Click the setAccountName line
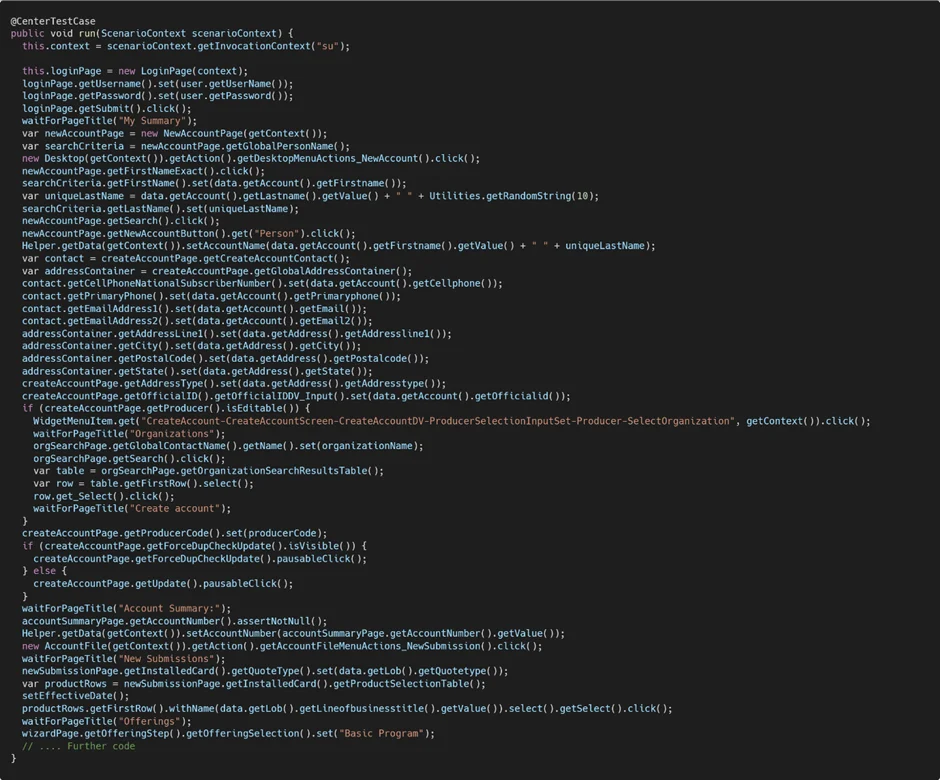The image size is (940, 780). (339, 246)
